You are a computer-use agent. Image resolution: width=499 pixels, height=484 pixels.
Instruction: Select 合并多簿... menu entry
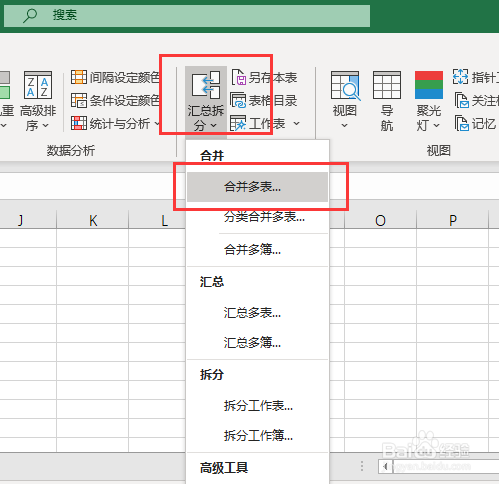[x=257, y=249]
